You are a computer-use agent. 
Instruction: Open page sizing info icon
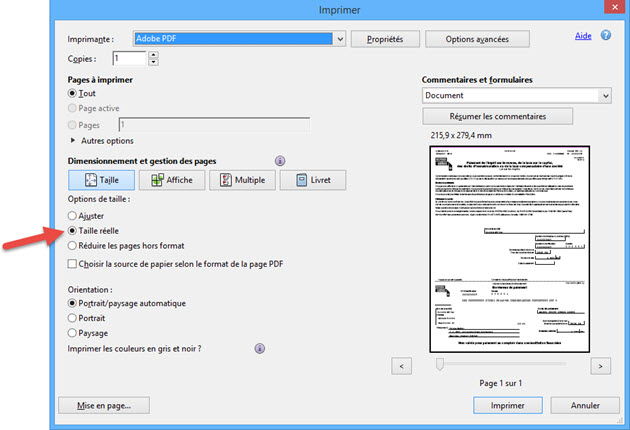click(x=280, y=161)
